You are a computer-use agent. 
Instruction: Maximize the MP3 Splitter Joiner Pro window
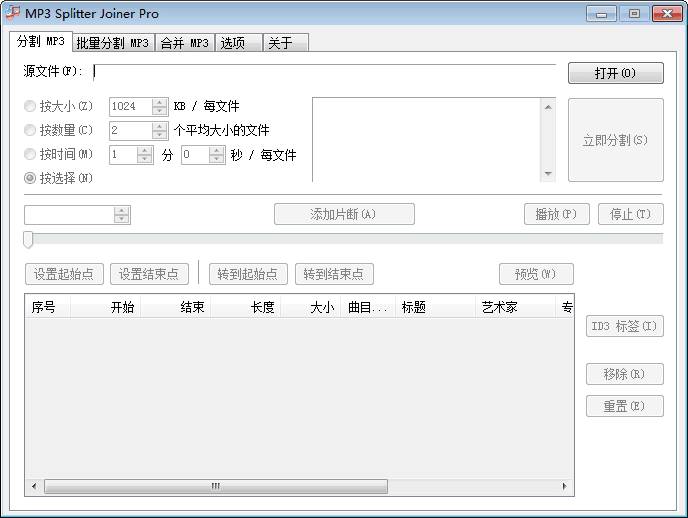tap(634, 14)
